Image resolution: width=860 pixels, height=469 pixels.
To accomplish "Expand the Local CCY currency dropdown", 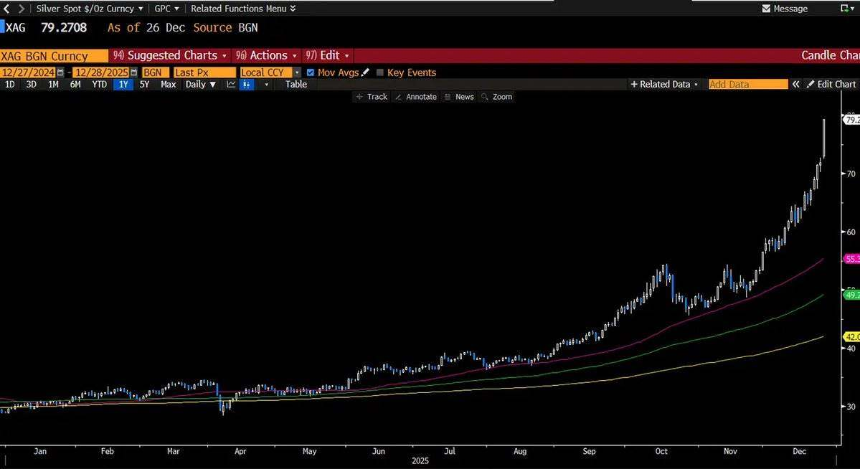I will (x=296, y=73).
